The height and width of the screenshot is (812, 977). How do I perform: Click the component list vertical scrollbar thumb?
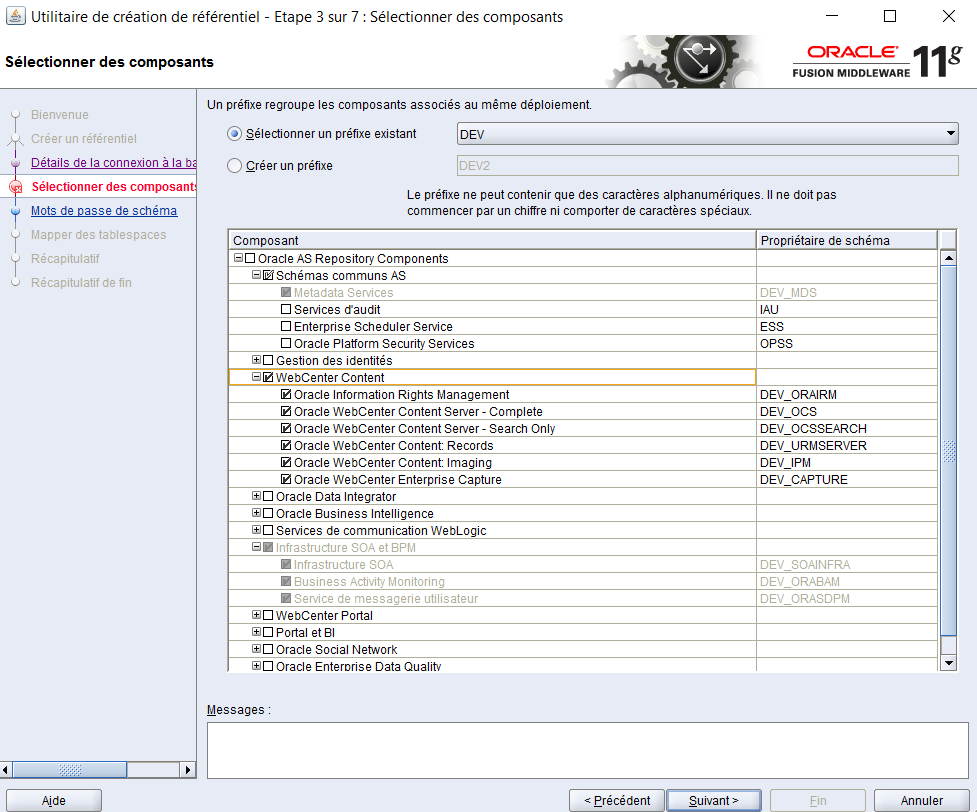[x=949, y=450]
